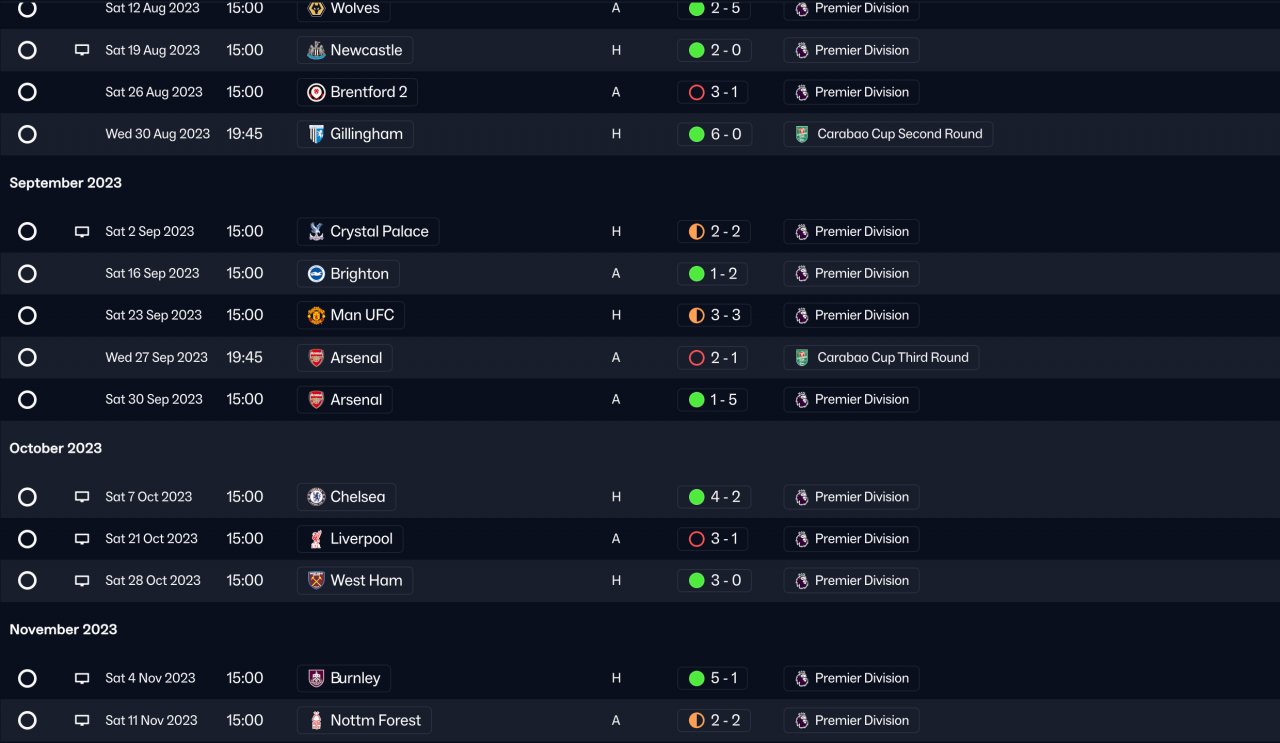Open the 3 - 3 draw result
The height and width of the screenshot is (743, 1280).
[x=713, y=315]
